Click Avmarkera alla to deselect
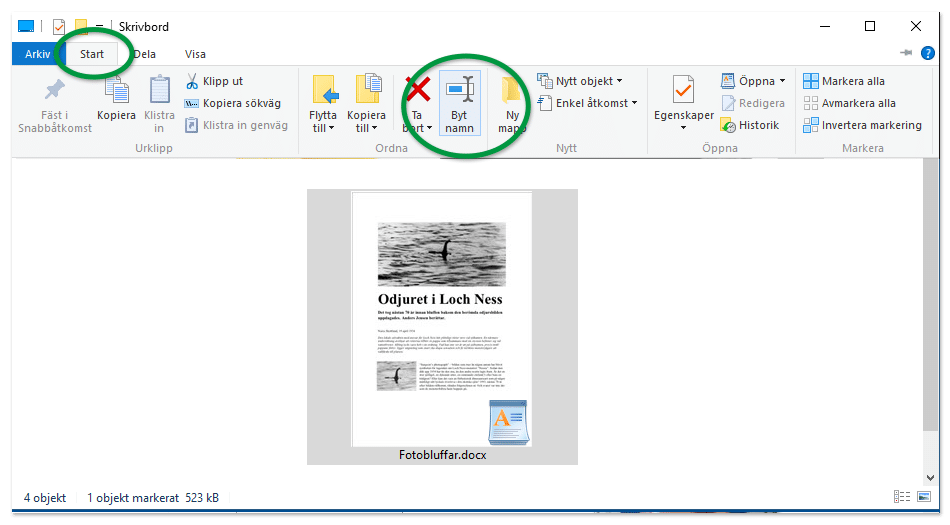The width and height of the screenshot is (950, 525). (x=849, y=103)
